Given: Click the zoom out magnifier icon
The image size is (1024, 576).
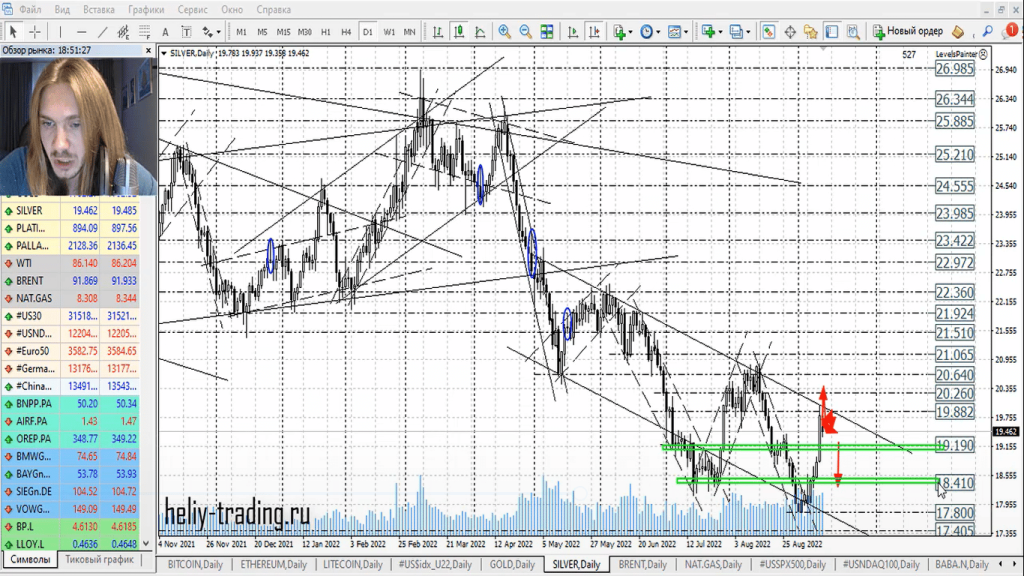Looking at the screenshot, I should [x=526, y=31].
